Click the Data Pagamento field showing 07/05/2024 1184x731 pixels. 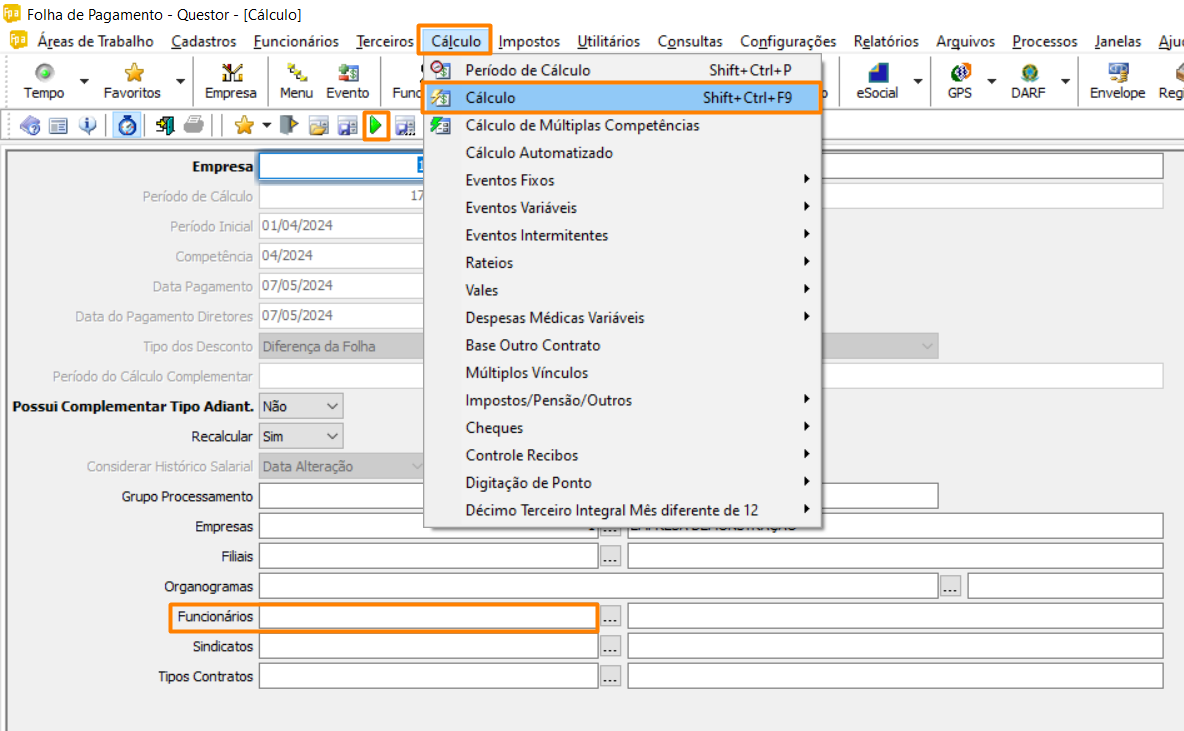coord(341,285)
